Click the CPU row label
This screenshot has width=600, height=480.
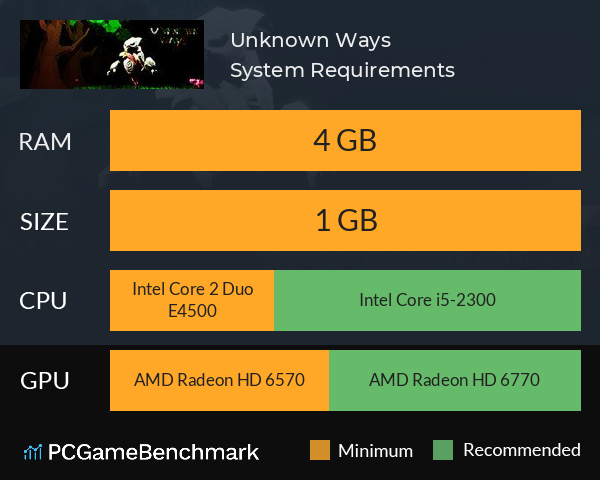click(43, 301)
